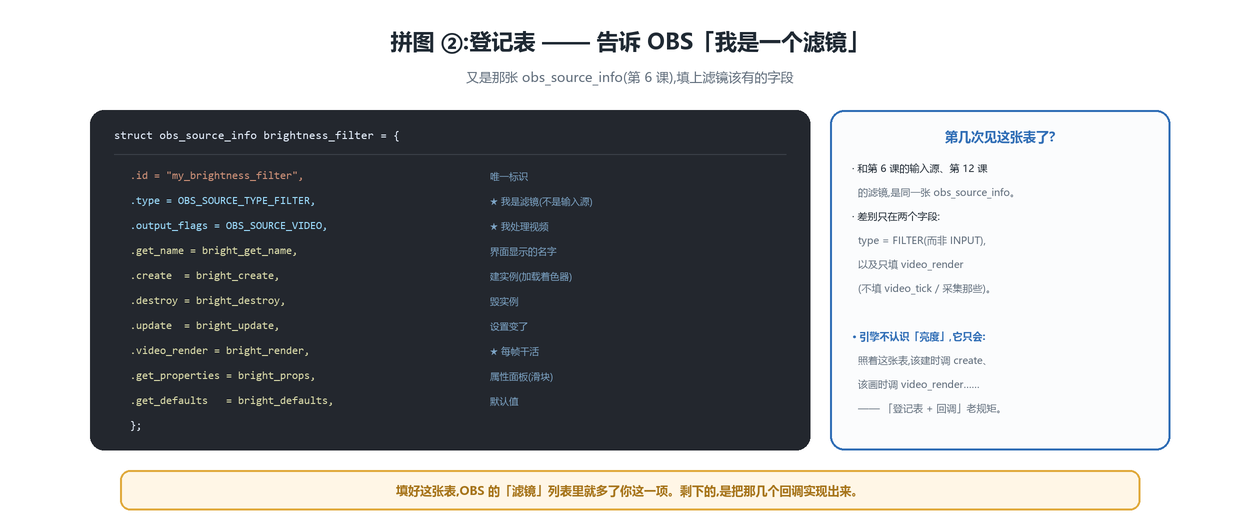The height and width of the screenshot is (520, 1260).
Task: Click the .video_render = bright_render line
Action: coord(219,351)
